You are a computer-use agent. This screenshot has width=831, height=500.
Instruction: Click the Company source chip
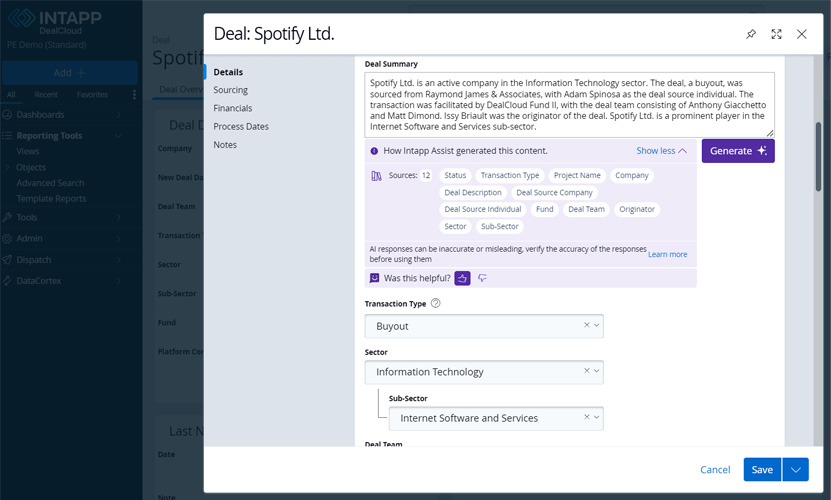[x=631, y=176]
